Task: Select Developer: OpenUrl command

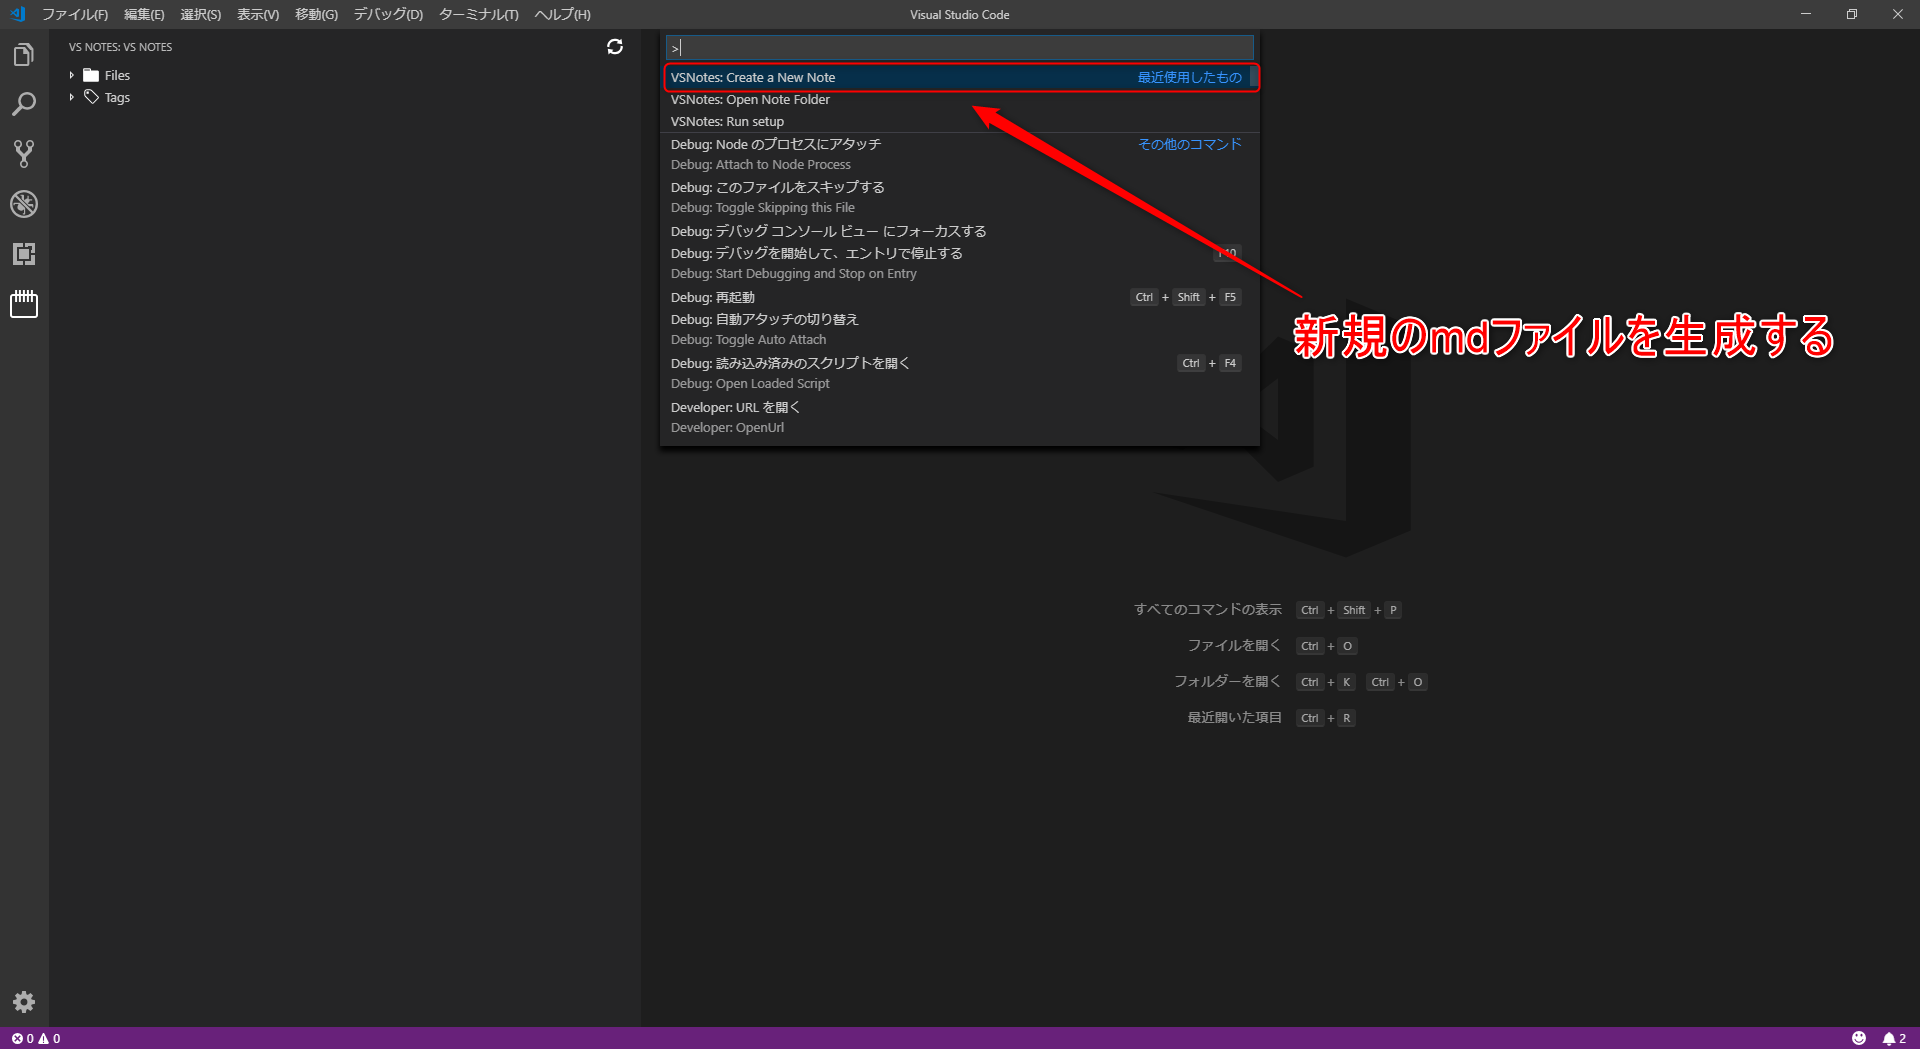Action: [x=960, y=417]
